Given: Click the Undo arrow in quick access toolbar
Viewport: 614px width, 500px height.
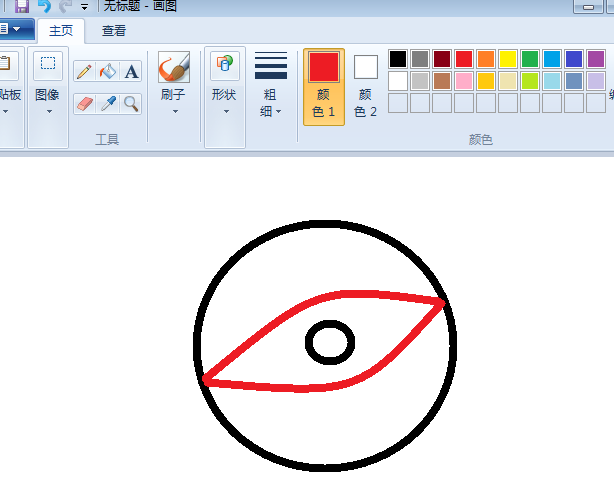Looking at the screenshot, I should click(44, 6).
